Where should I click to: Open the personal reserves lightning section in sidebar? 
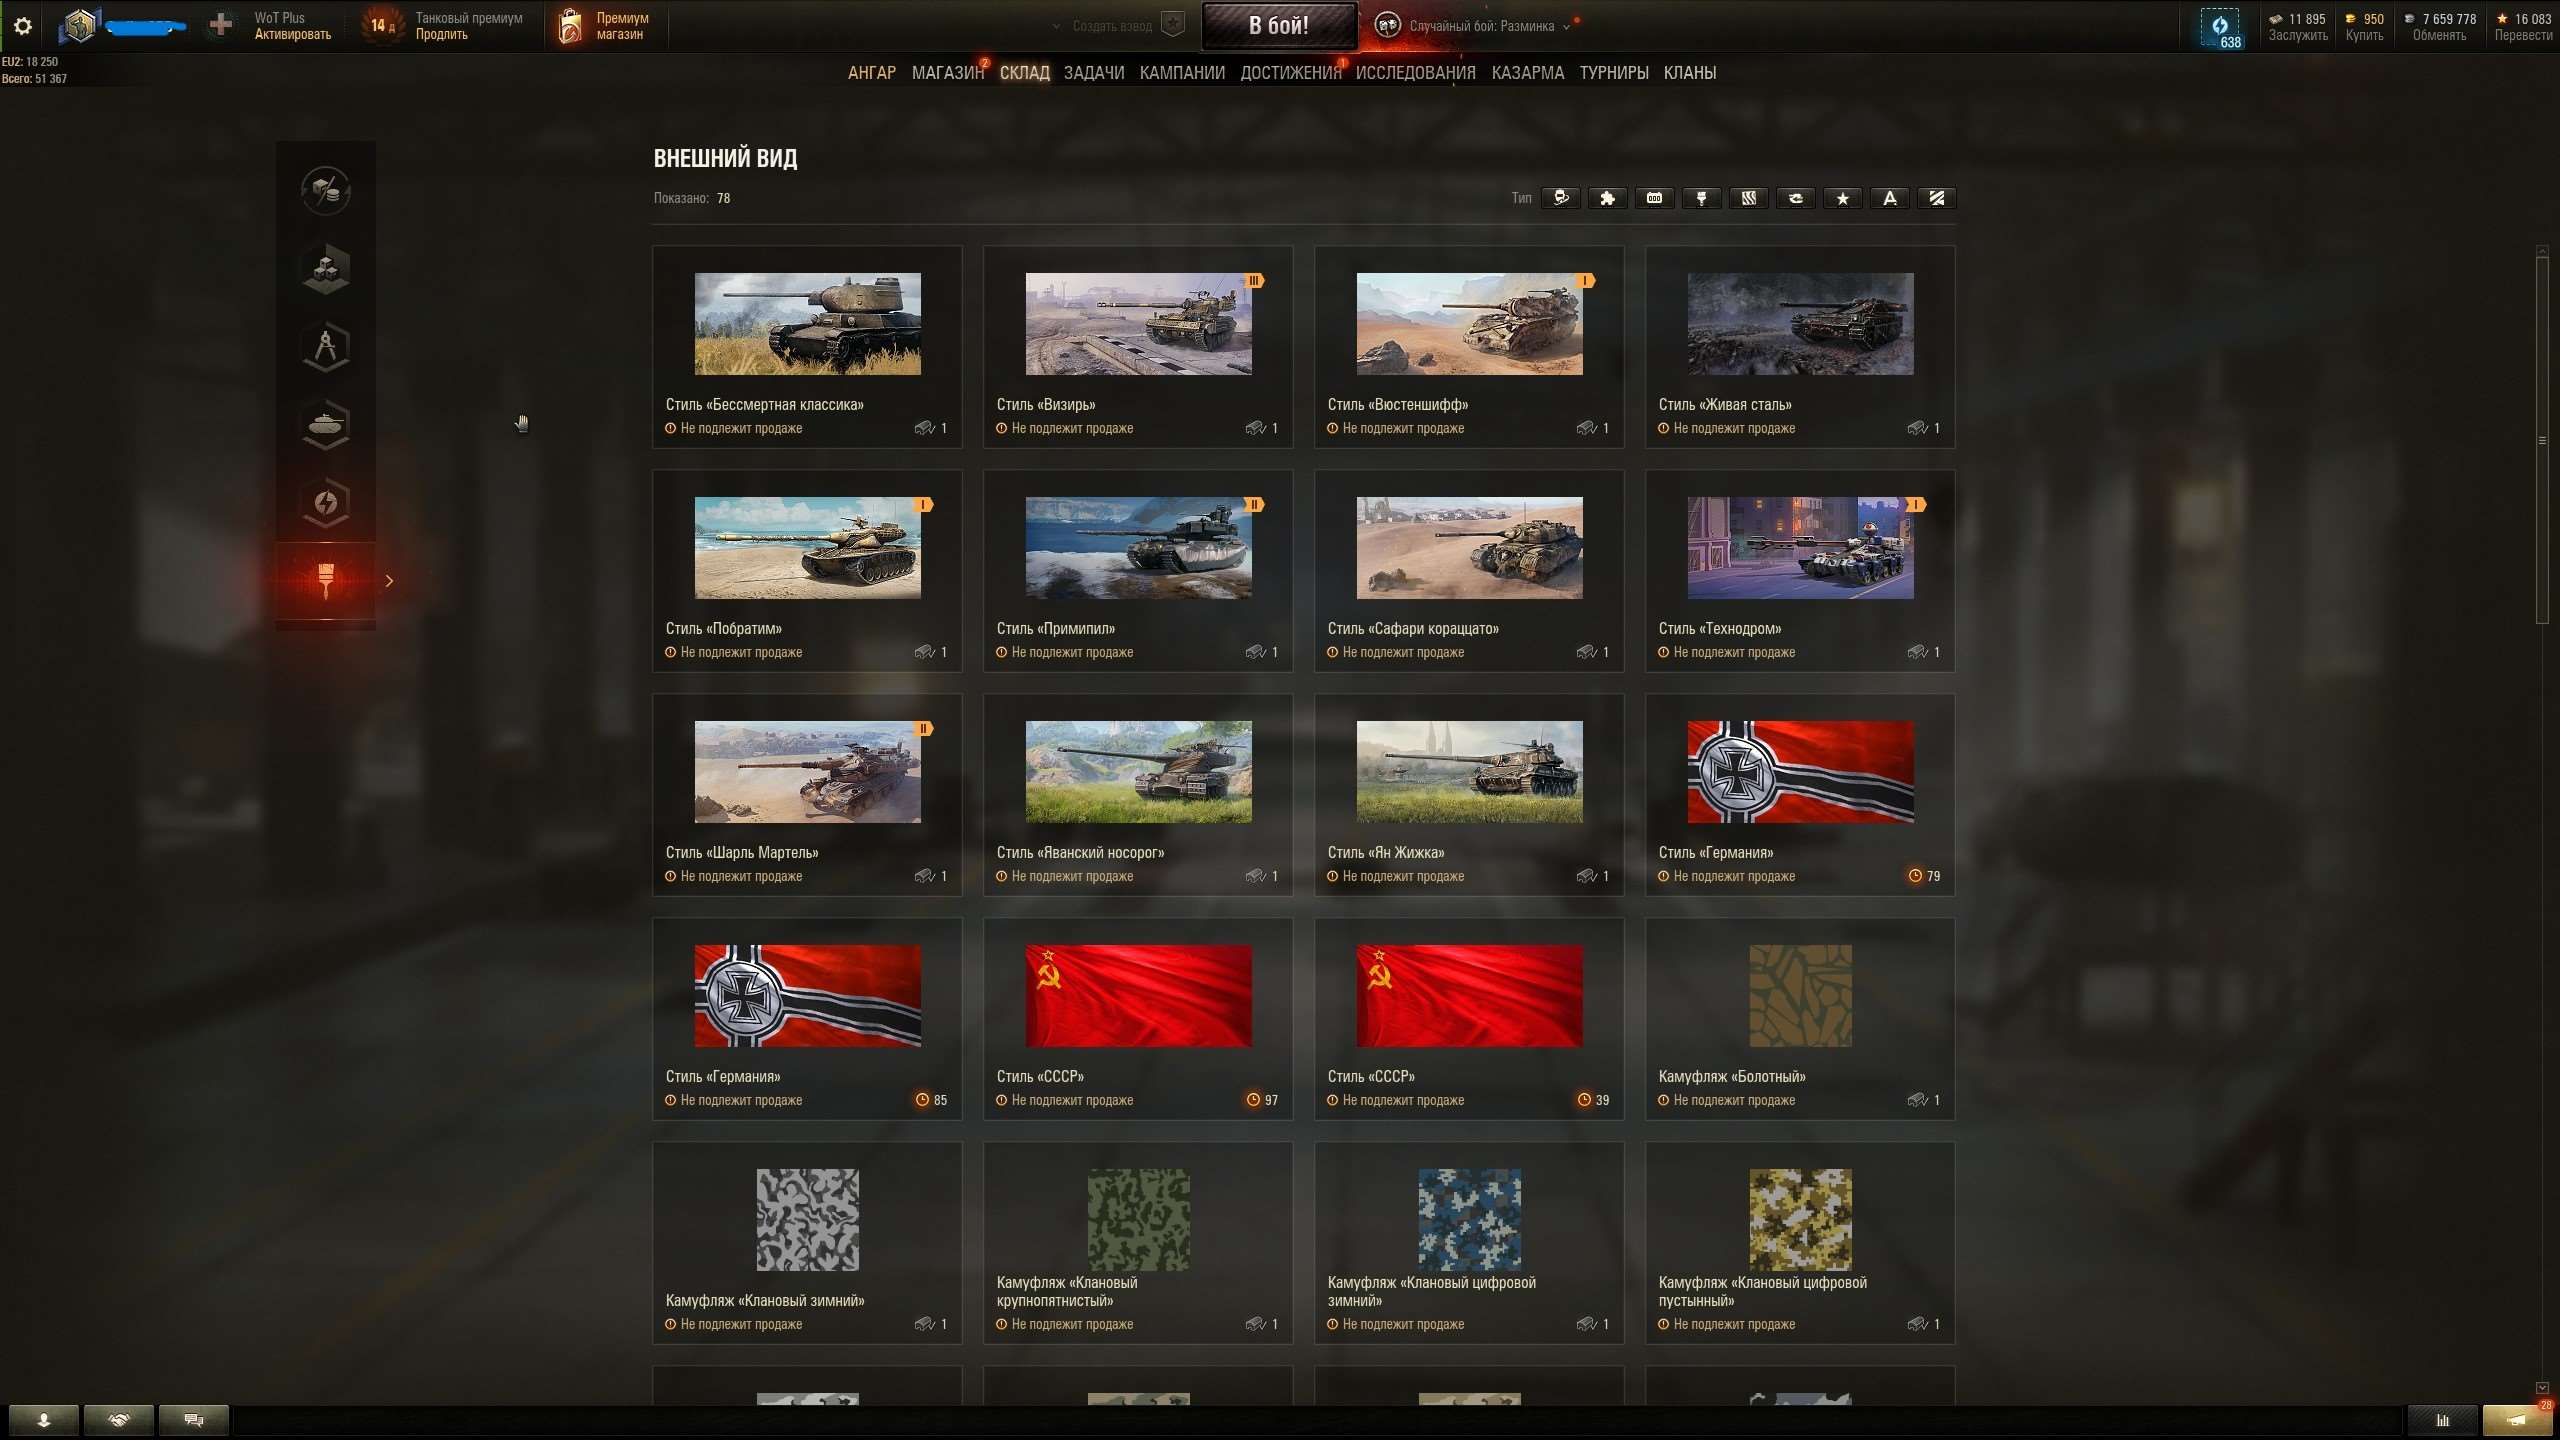coord(325,502)
